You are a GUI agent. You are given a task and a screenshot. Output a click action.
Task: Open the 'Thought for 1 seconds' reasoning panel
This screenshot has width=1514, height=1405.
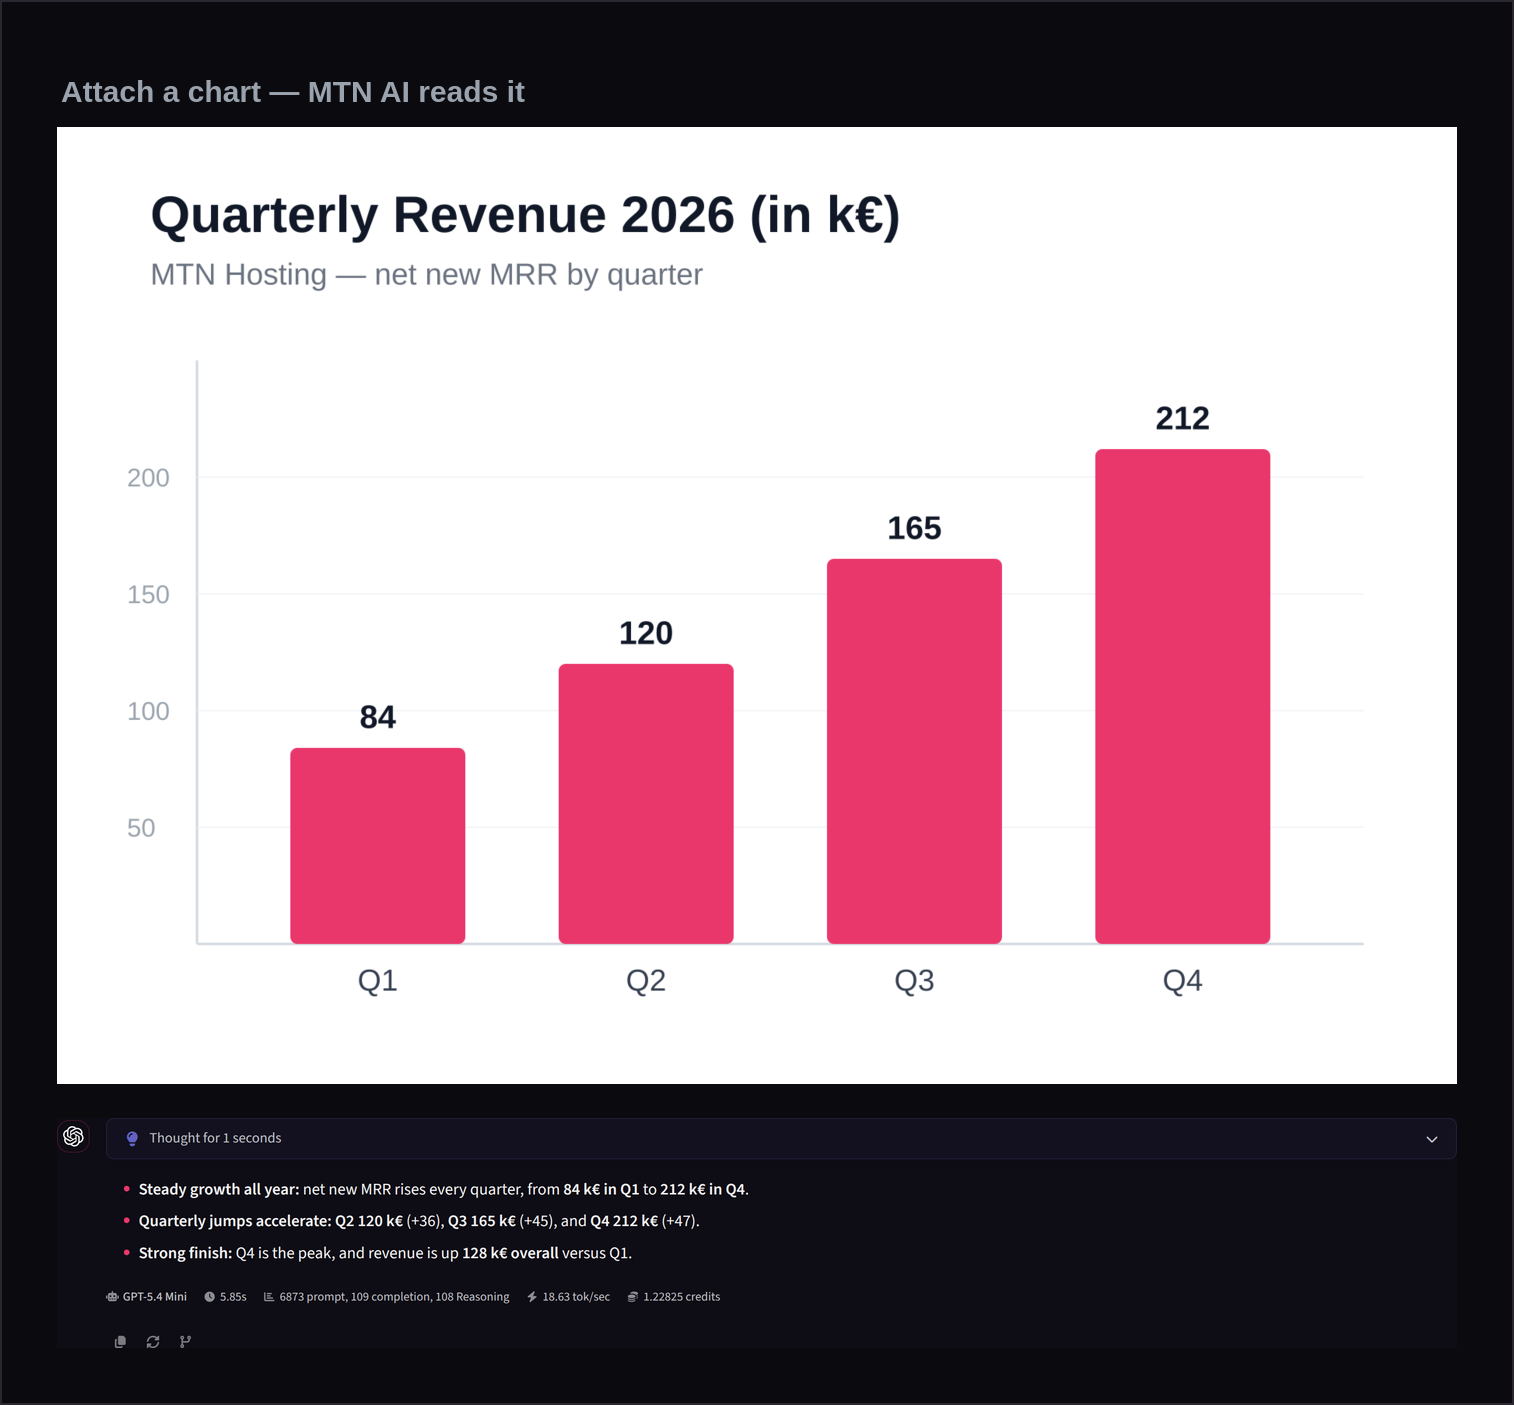(781, 1138)
